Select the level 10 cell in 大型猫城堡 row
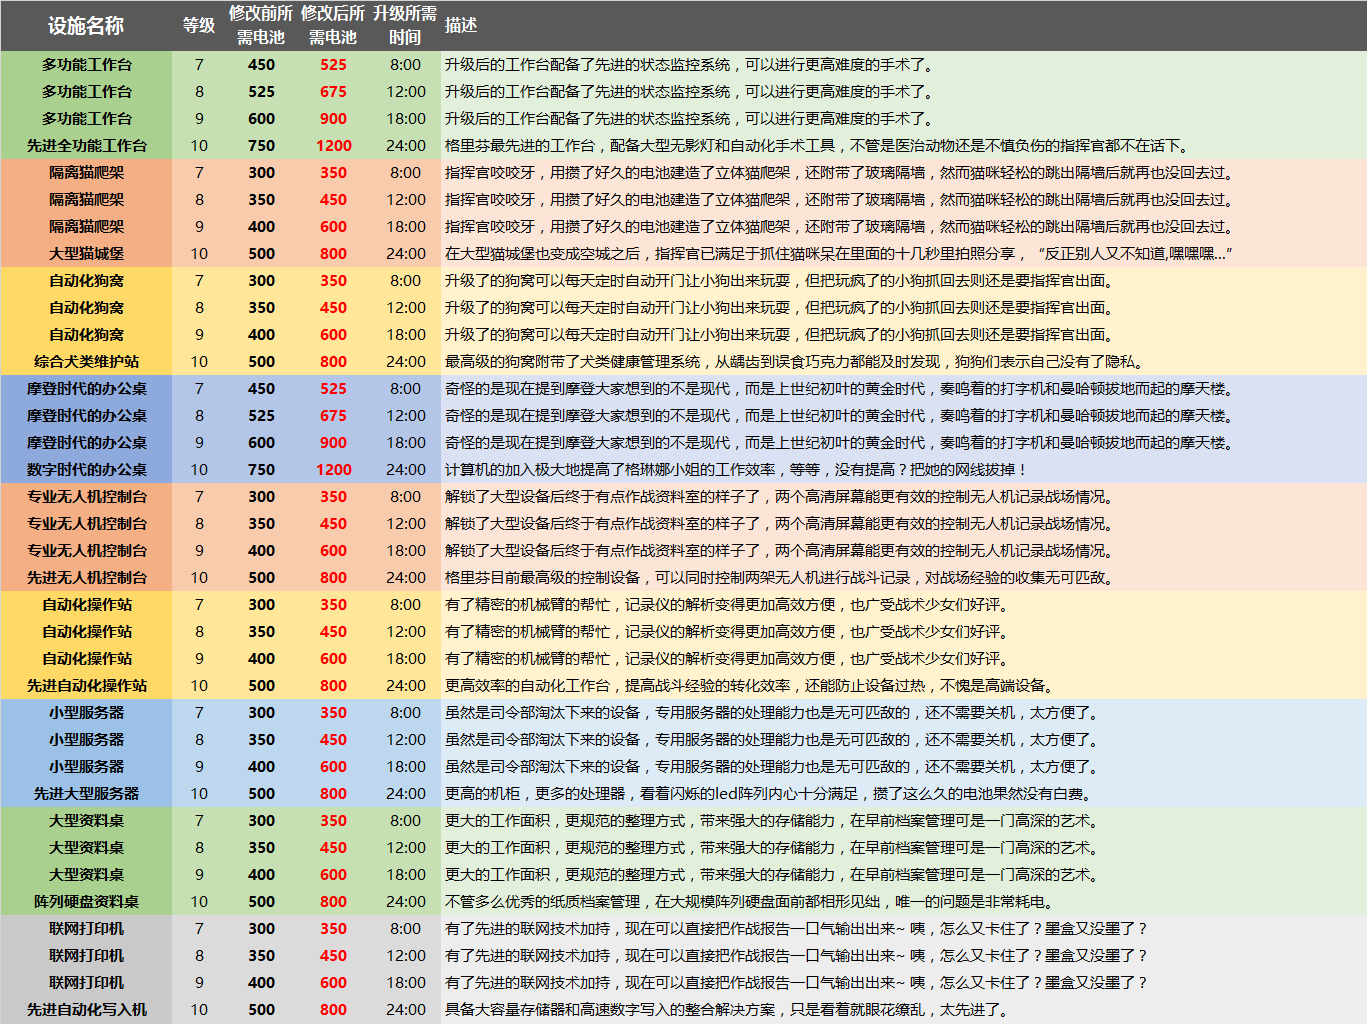This screenshot has height=1024, width=1367. (x=199, y=254)
